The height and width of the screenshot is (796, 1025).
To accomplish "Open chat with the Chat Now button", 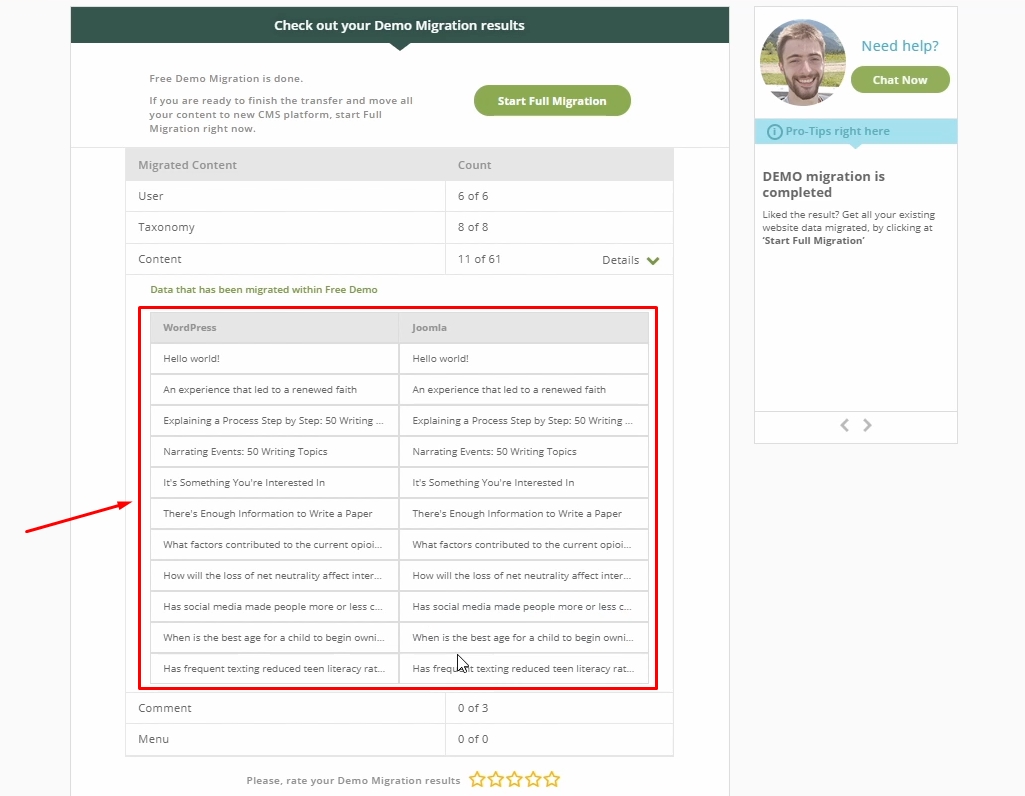I will click(900, 80).
